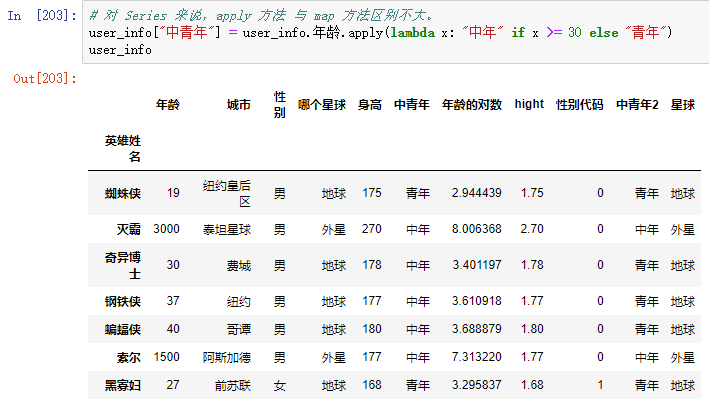This screenshot has height=408, width=709.
Task: Click the 中青年 column header
Action: [412, 105]
